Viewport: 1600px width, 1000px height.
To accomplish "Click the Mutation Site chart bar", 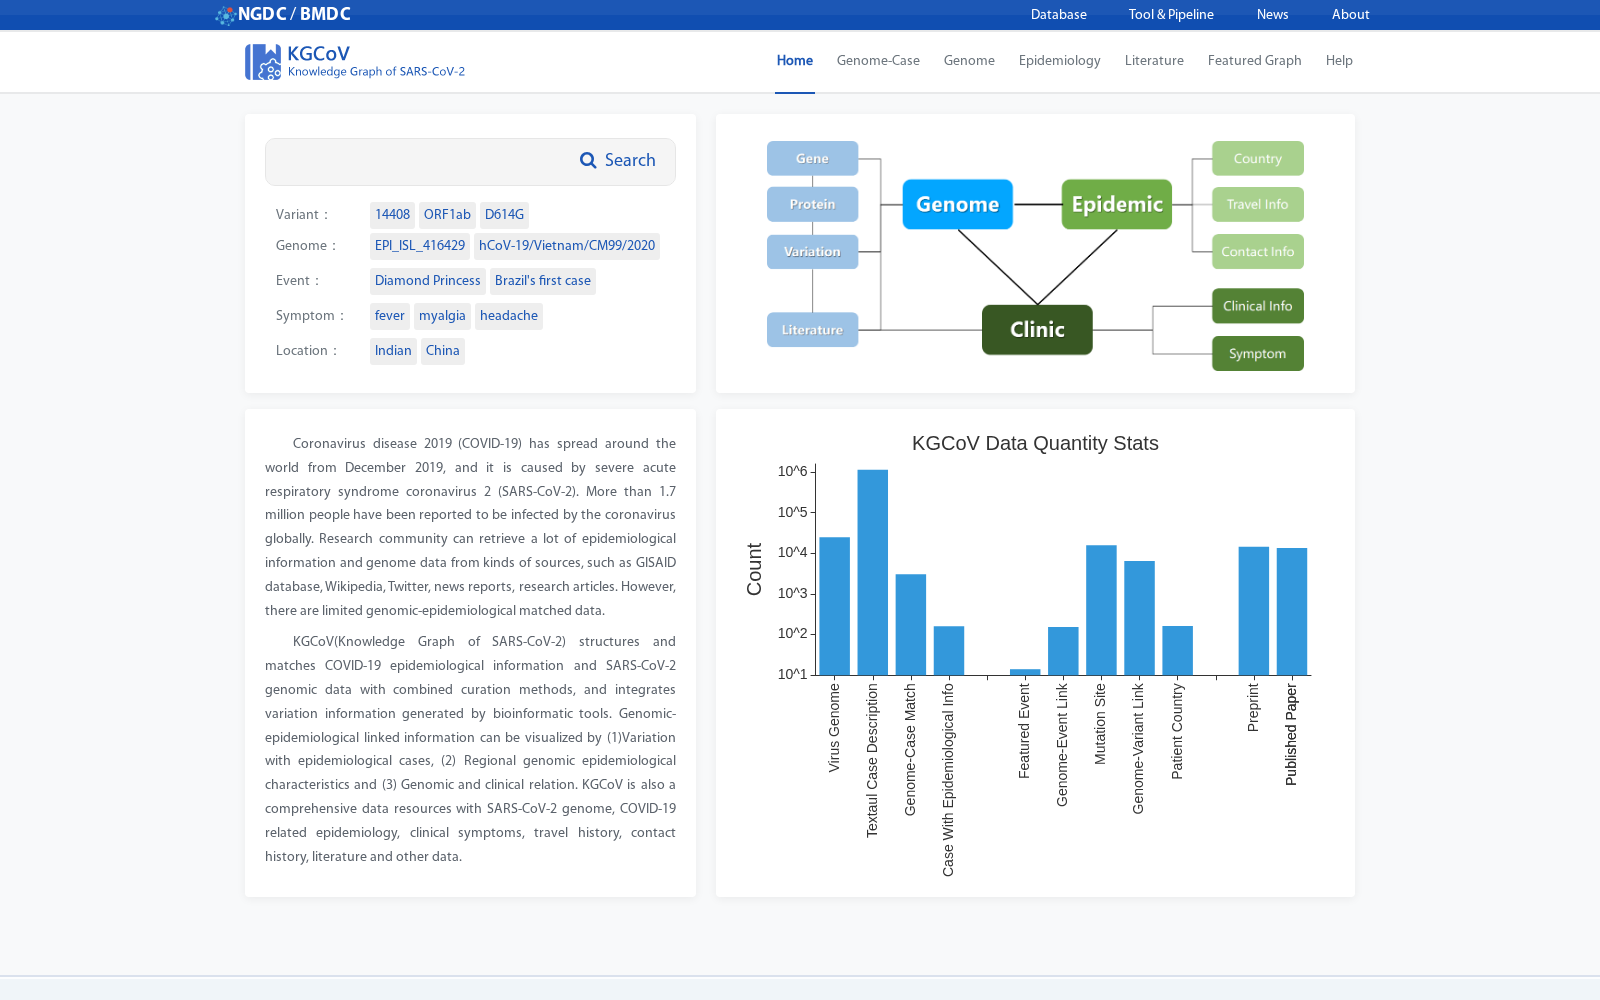I will point(1101,610).
